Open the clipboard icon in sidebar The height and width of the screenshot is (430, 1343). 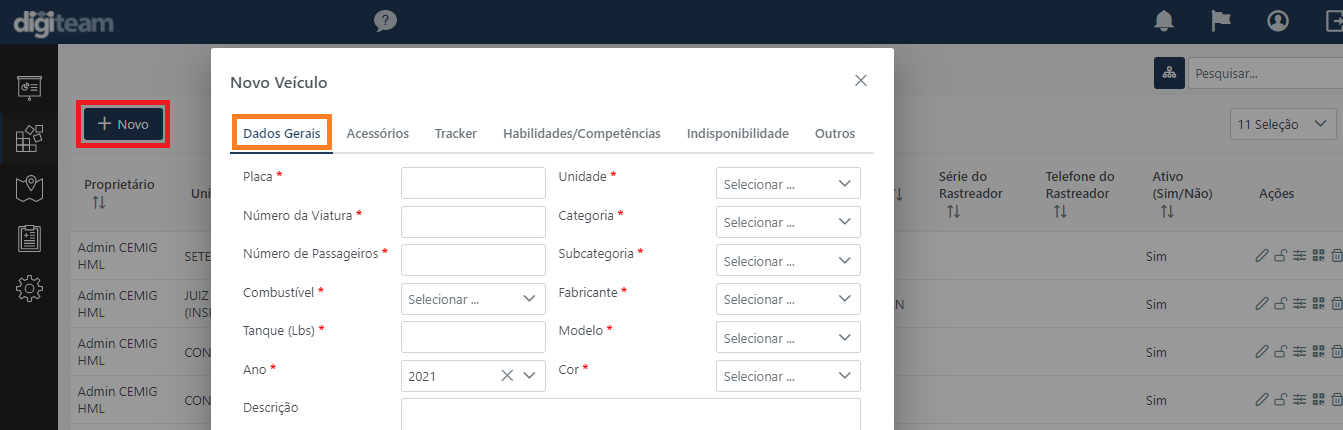tap(29, 238)
